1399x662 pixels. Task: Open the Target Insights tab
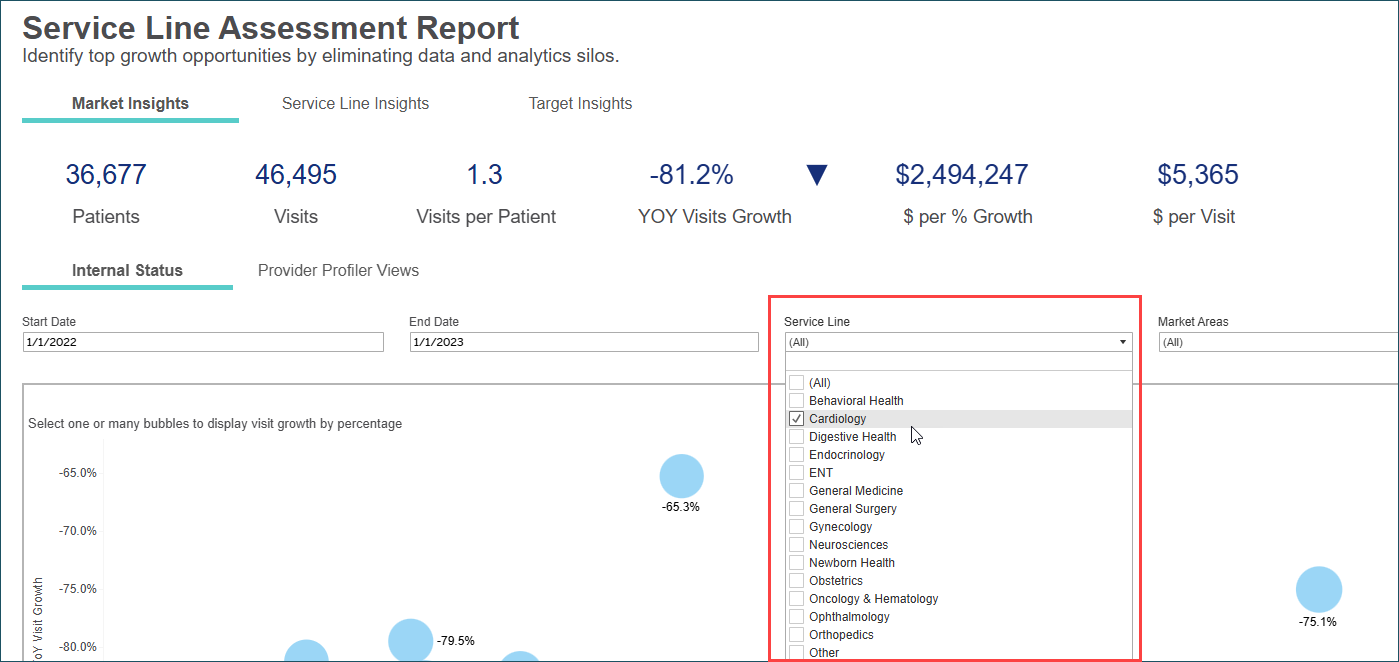point(580,104)
